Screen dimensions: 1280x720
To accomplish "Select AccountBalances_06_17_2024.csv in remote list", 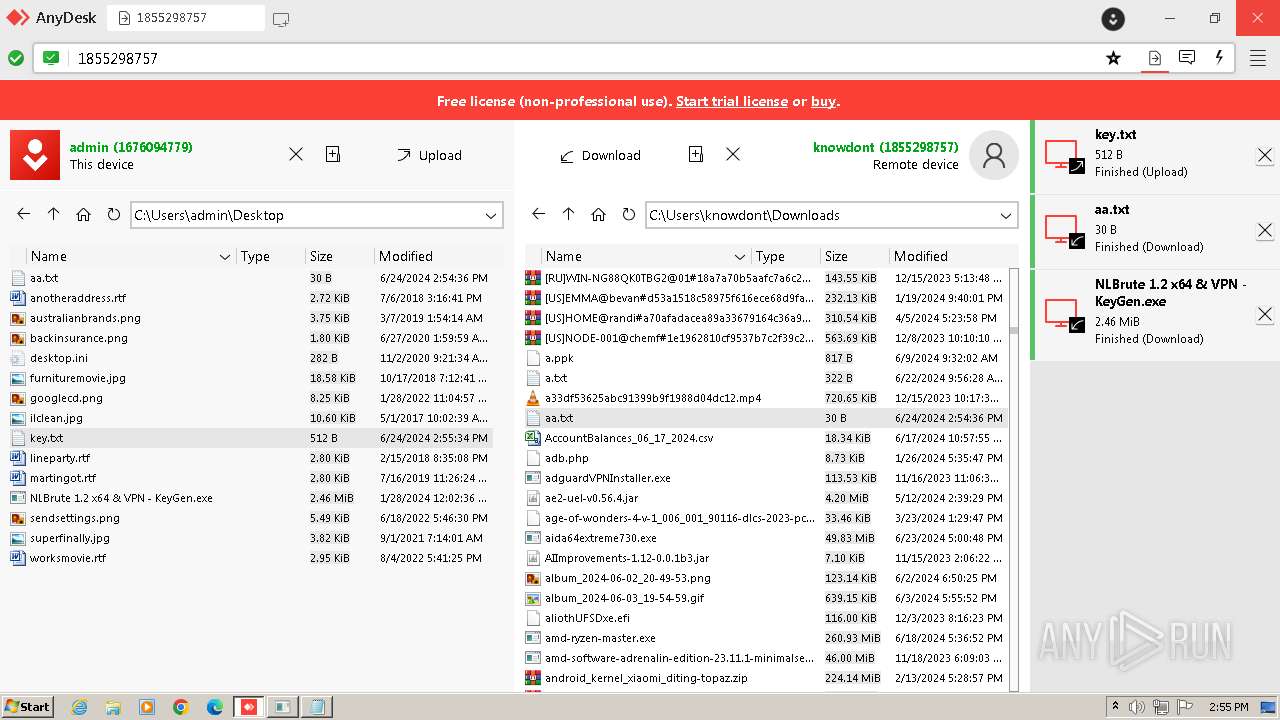I will pos(766,438).
